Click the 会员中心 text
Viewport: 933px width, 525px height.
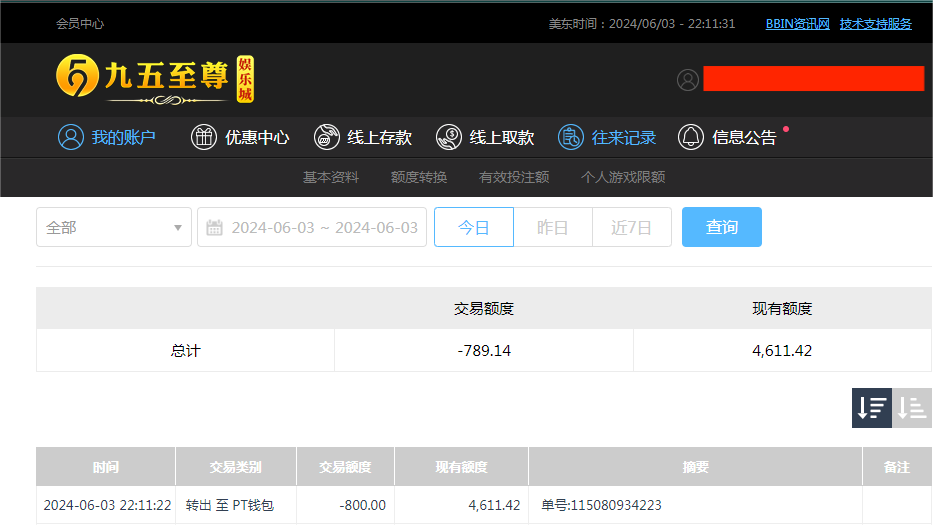pos(80,24)
